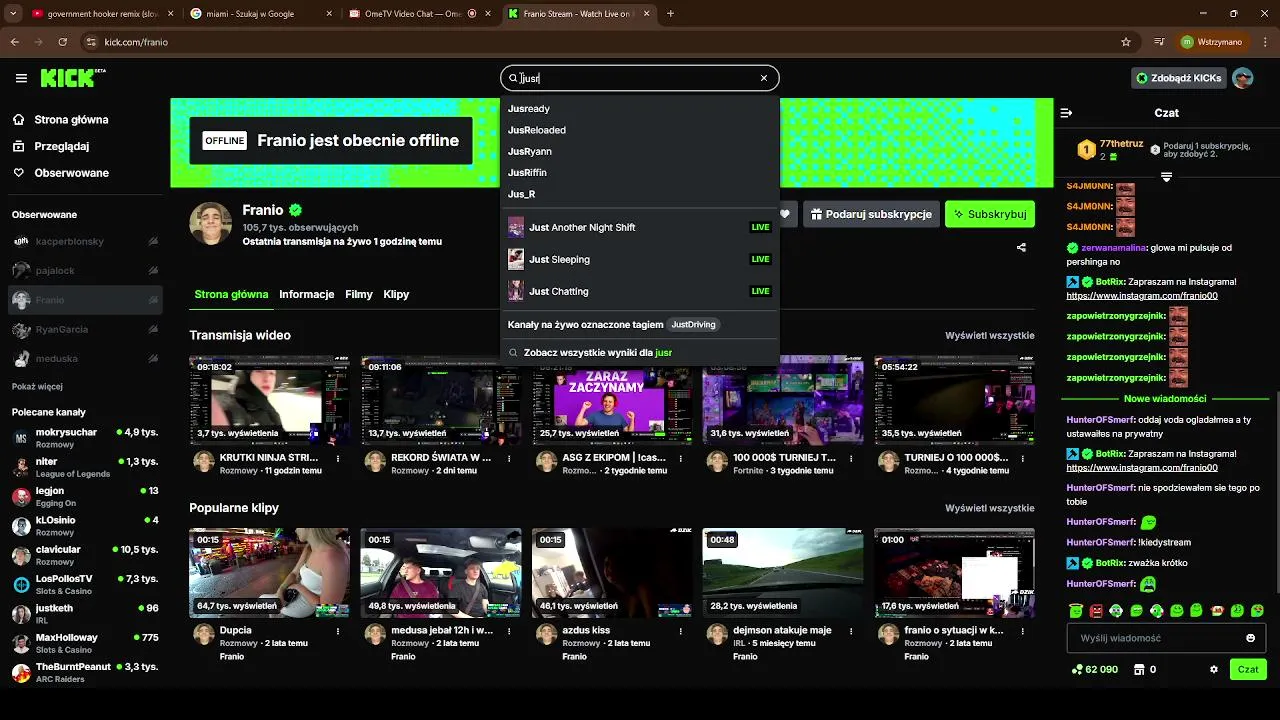The height and width of the screenshot is (720, 1280).
Task: Click the browser reload button
Action: click(63, 42)
